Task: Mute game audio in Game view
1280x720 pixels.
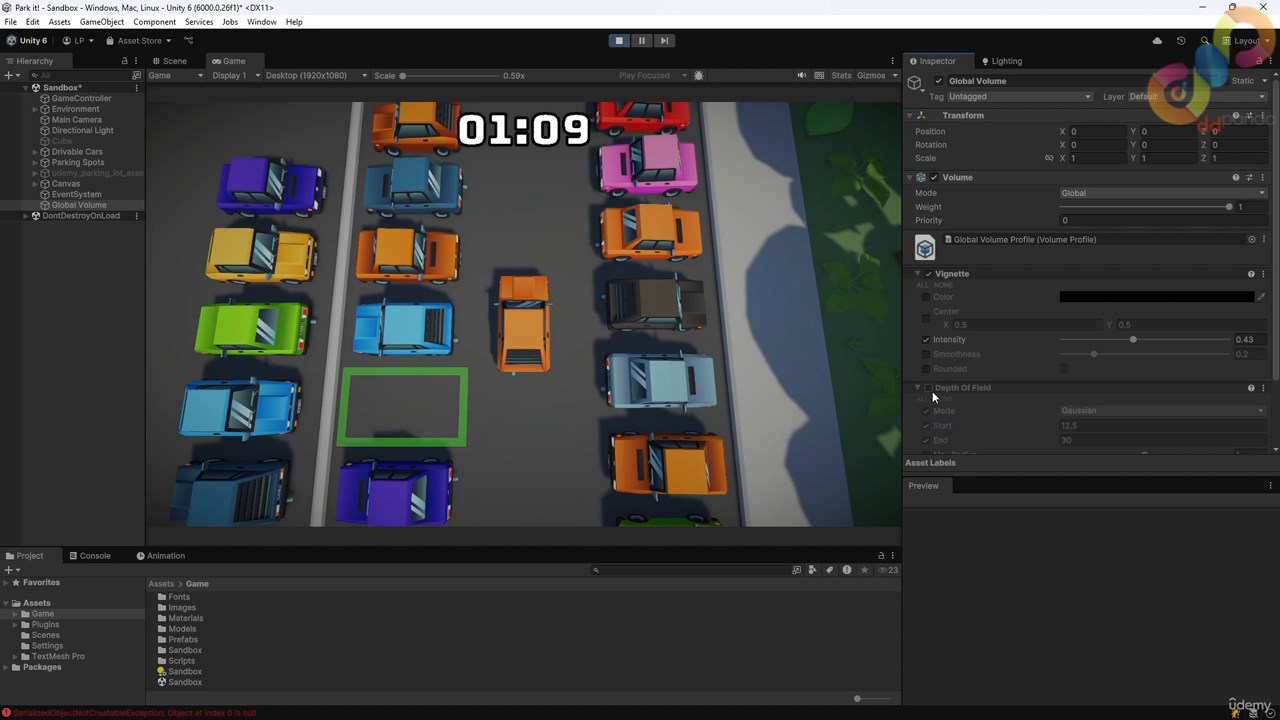Action: pos(801,76)
